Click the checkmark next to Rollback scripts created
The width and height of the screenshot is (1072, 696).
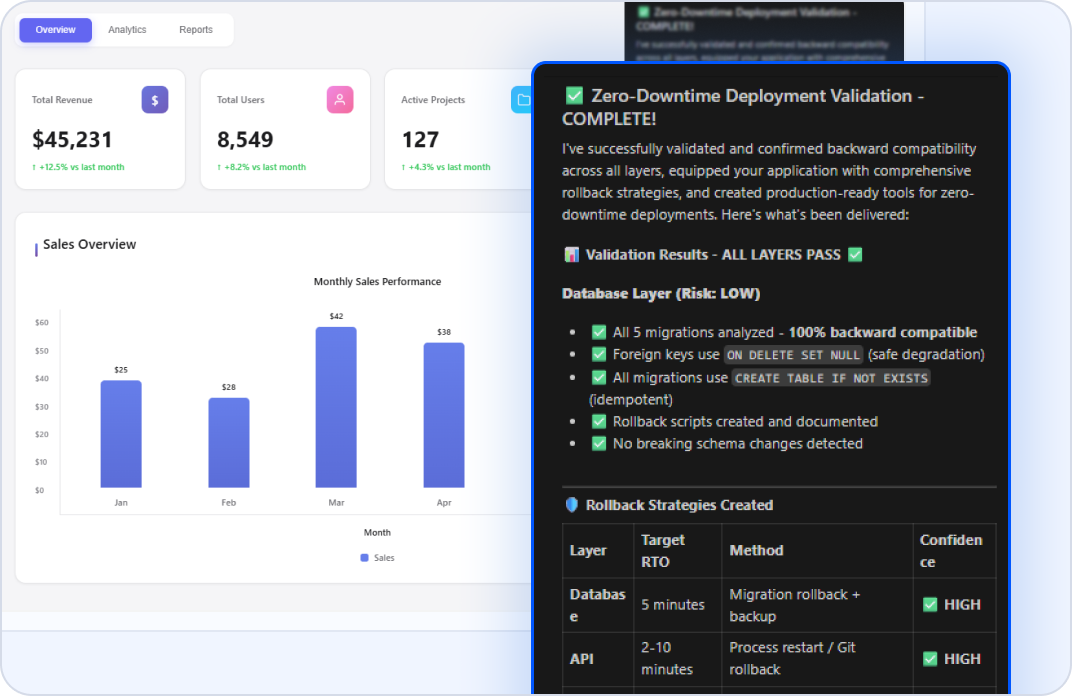(x=599, y=422)
